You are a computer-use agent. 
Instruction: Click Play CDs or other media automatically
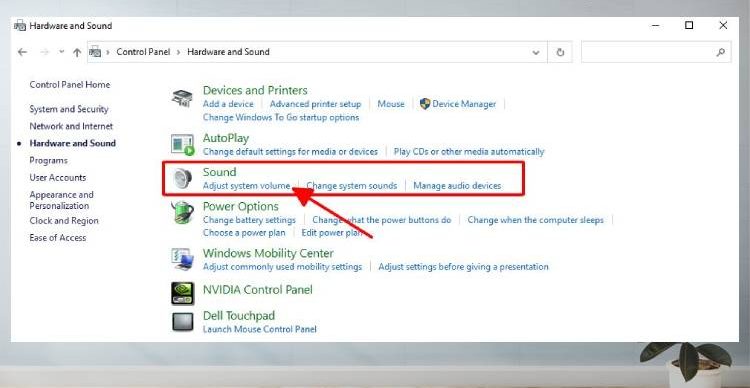(469, 152)
